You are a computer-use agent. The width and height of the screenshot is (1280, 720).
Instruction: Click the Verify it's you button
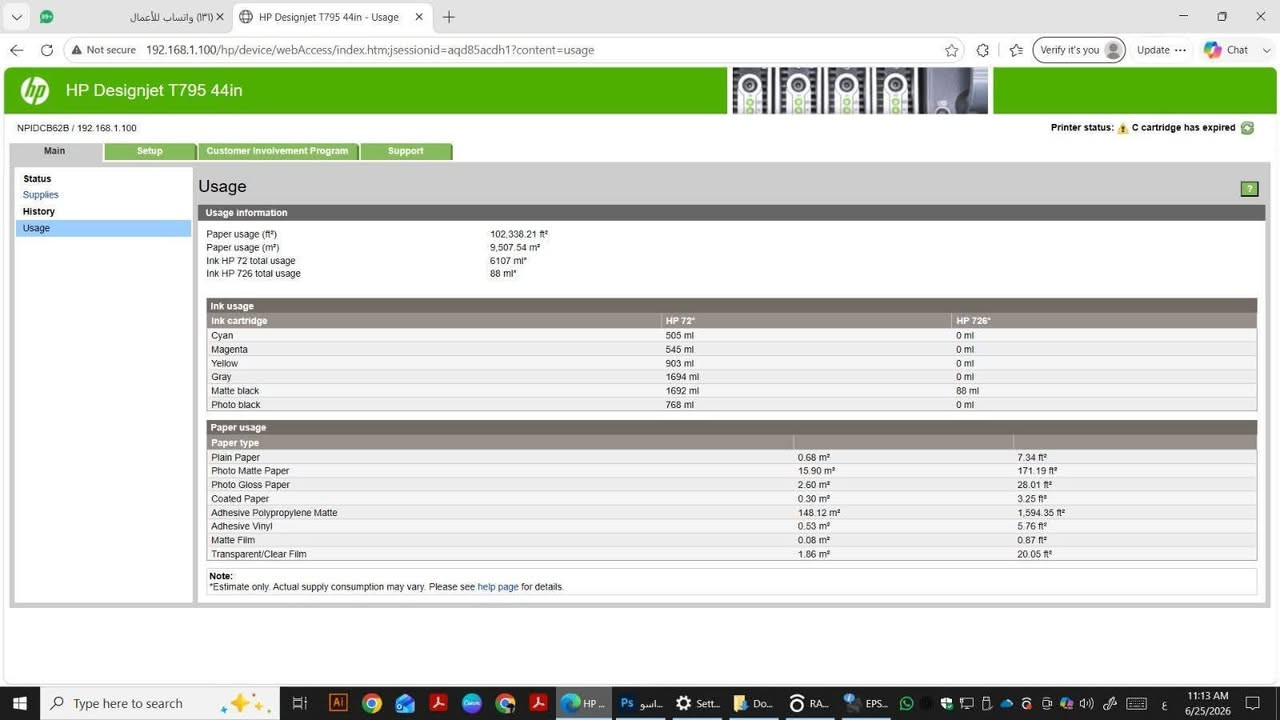pos(1078,50)
